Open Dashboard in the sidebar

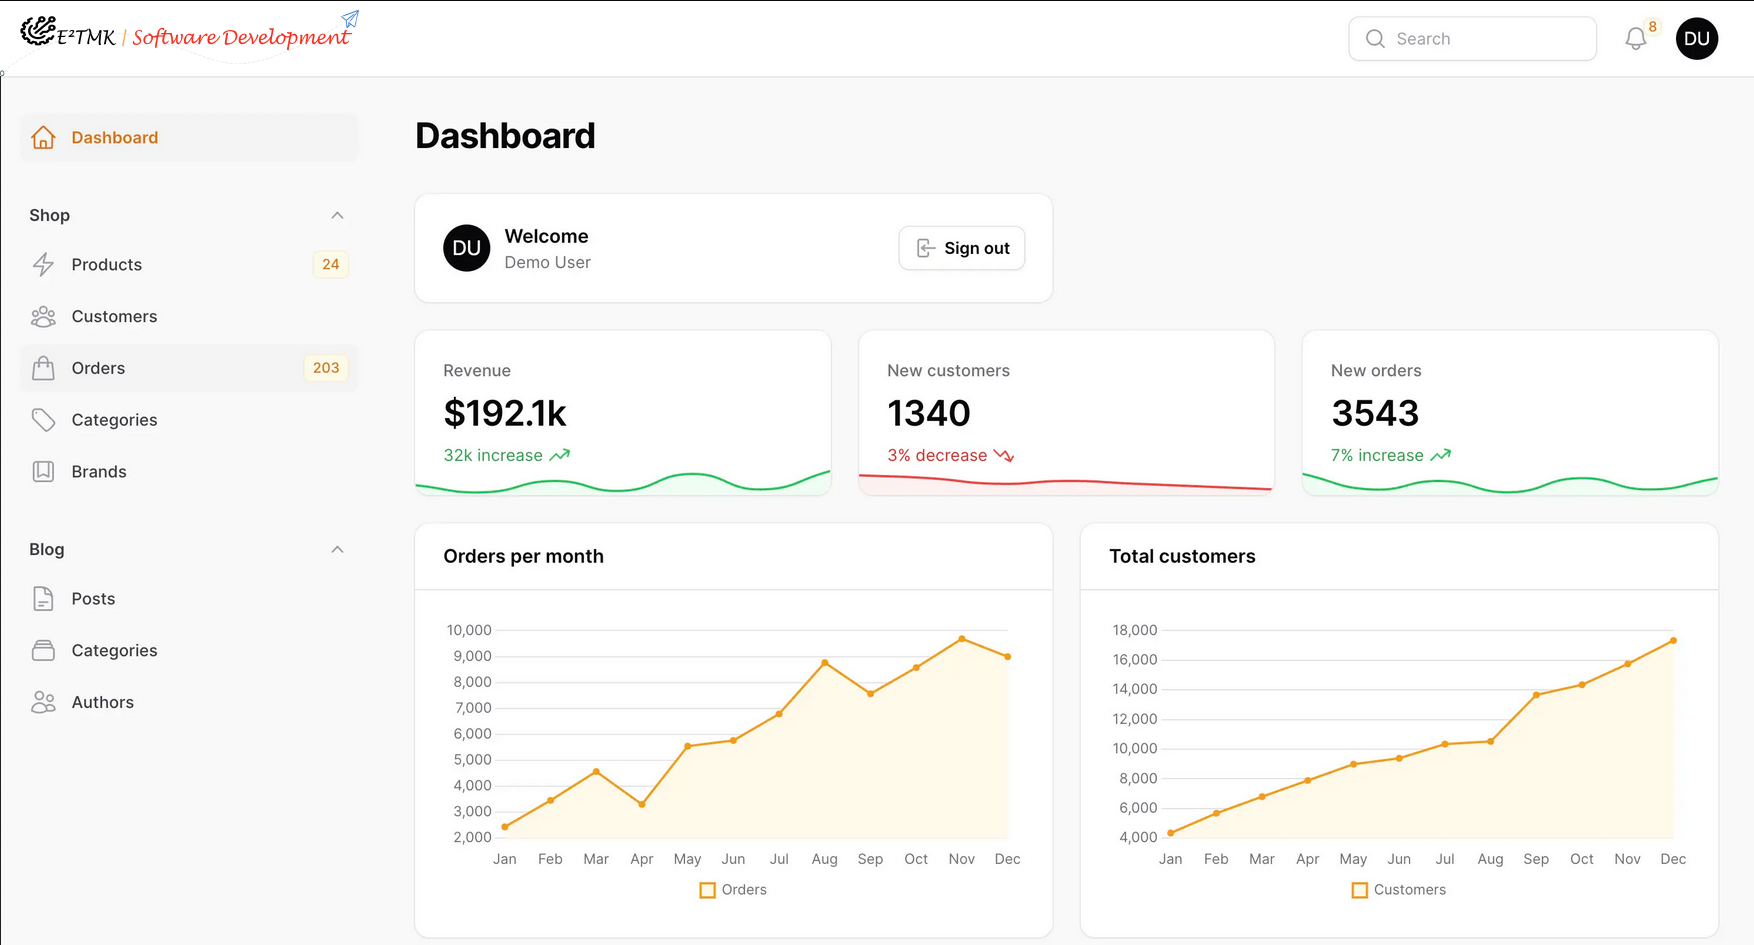point(189,137)
